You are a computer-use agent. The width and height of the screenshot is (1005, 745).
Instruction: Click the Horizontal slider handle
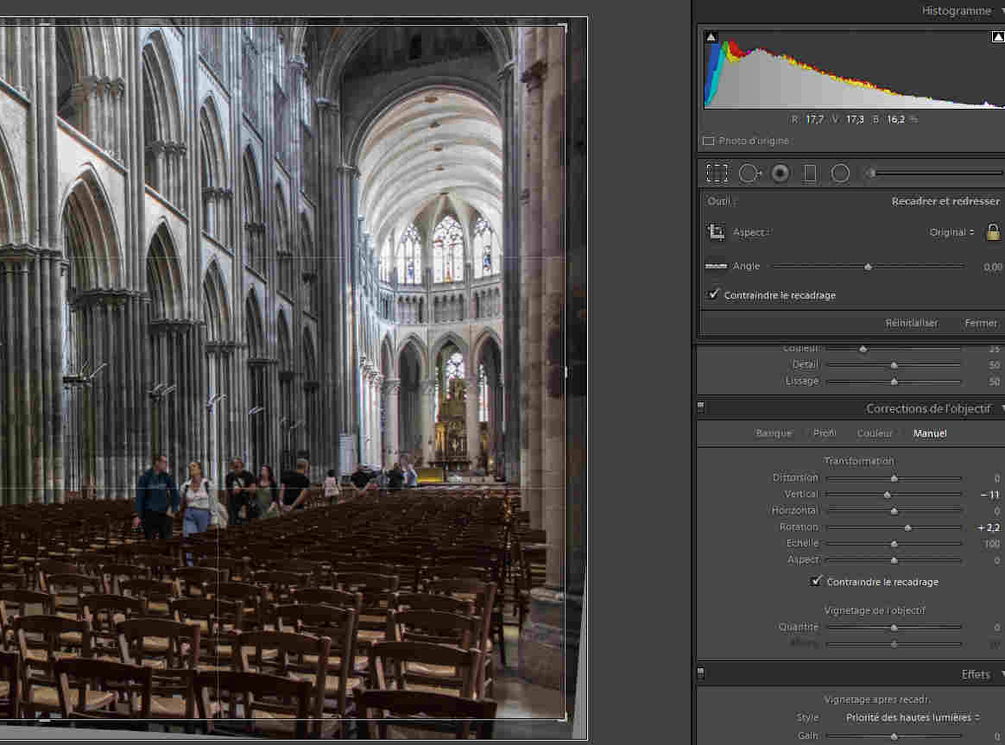point(894,511)
